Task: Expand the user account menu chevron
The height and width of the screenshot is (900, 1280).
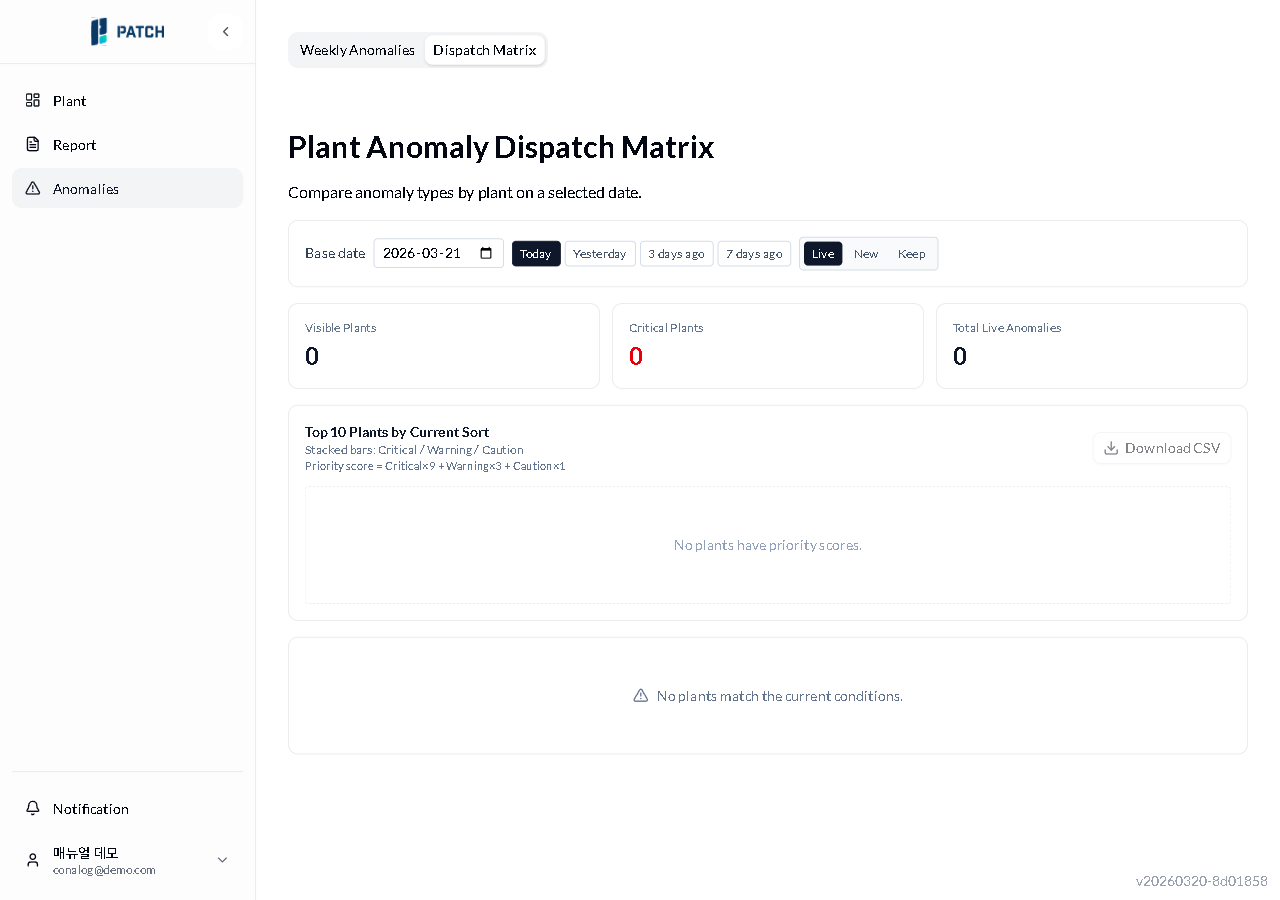Action: [x=222, y=860]
